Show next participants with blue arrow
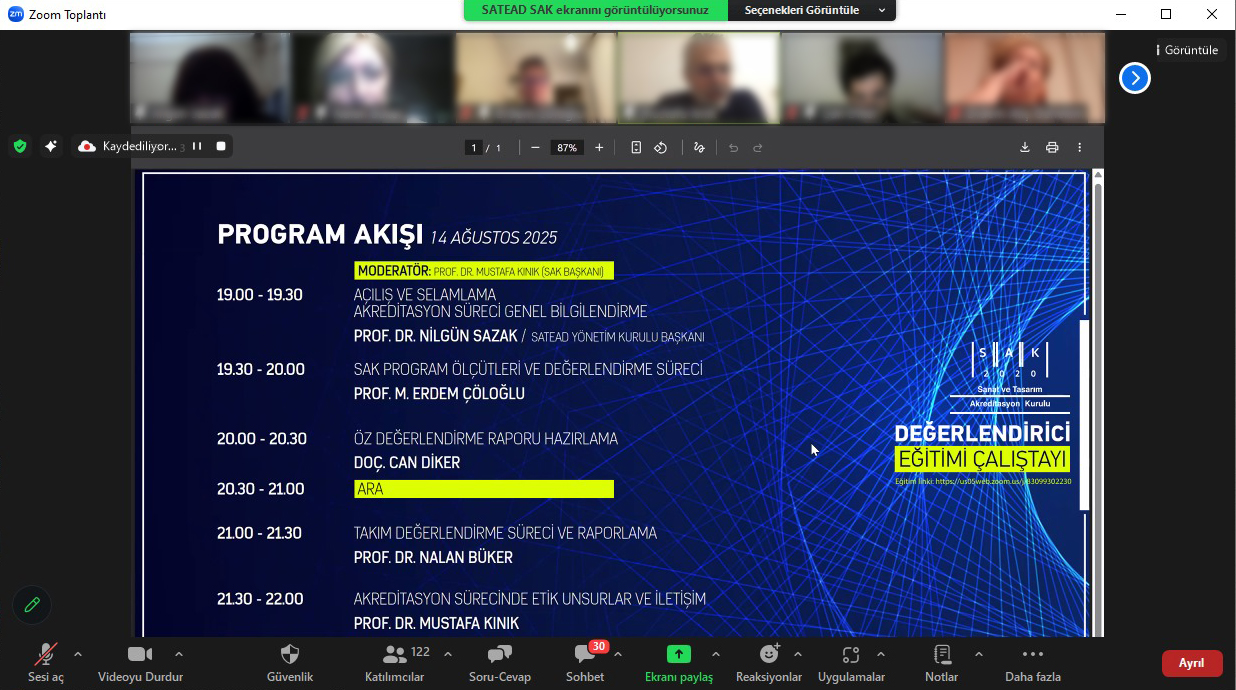Image resolution: width=1236 pixels, height=690 pixels. click(1134, 78)
